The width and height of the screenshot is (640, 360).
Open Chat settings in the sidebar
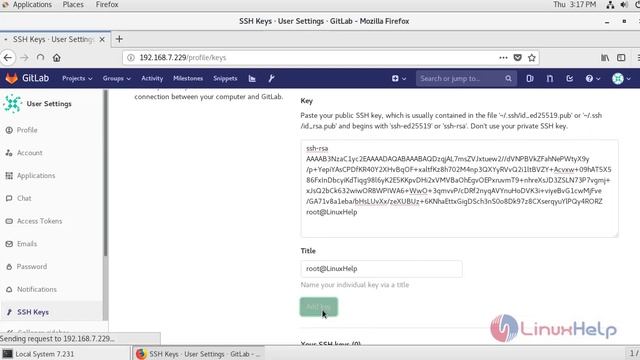(x=24, y=198)
